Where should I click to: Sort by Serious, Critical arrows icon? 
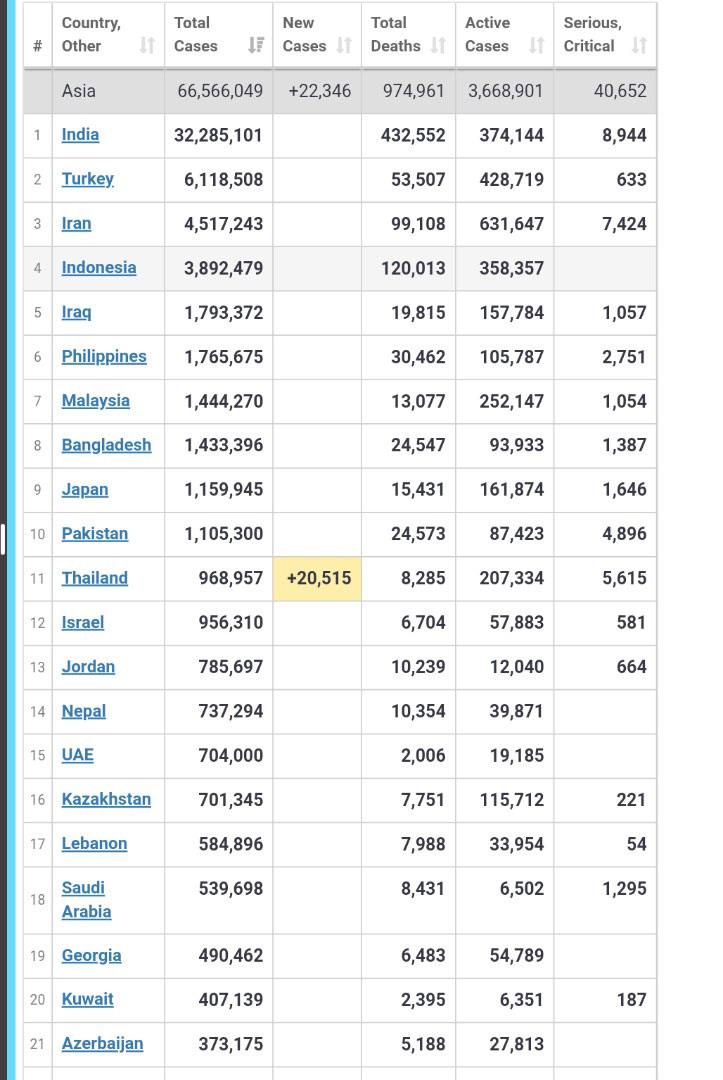[640, 45]
